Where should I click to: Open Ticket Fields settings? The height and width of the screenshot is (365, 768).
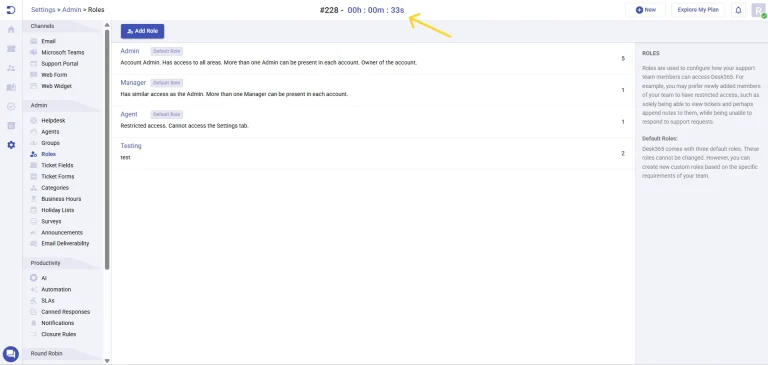coord(57,166)
